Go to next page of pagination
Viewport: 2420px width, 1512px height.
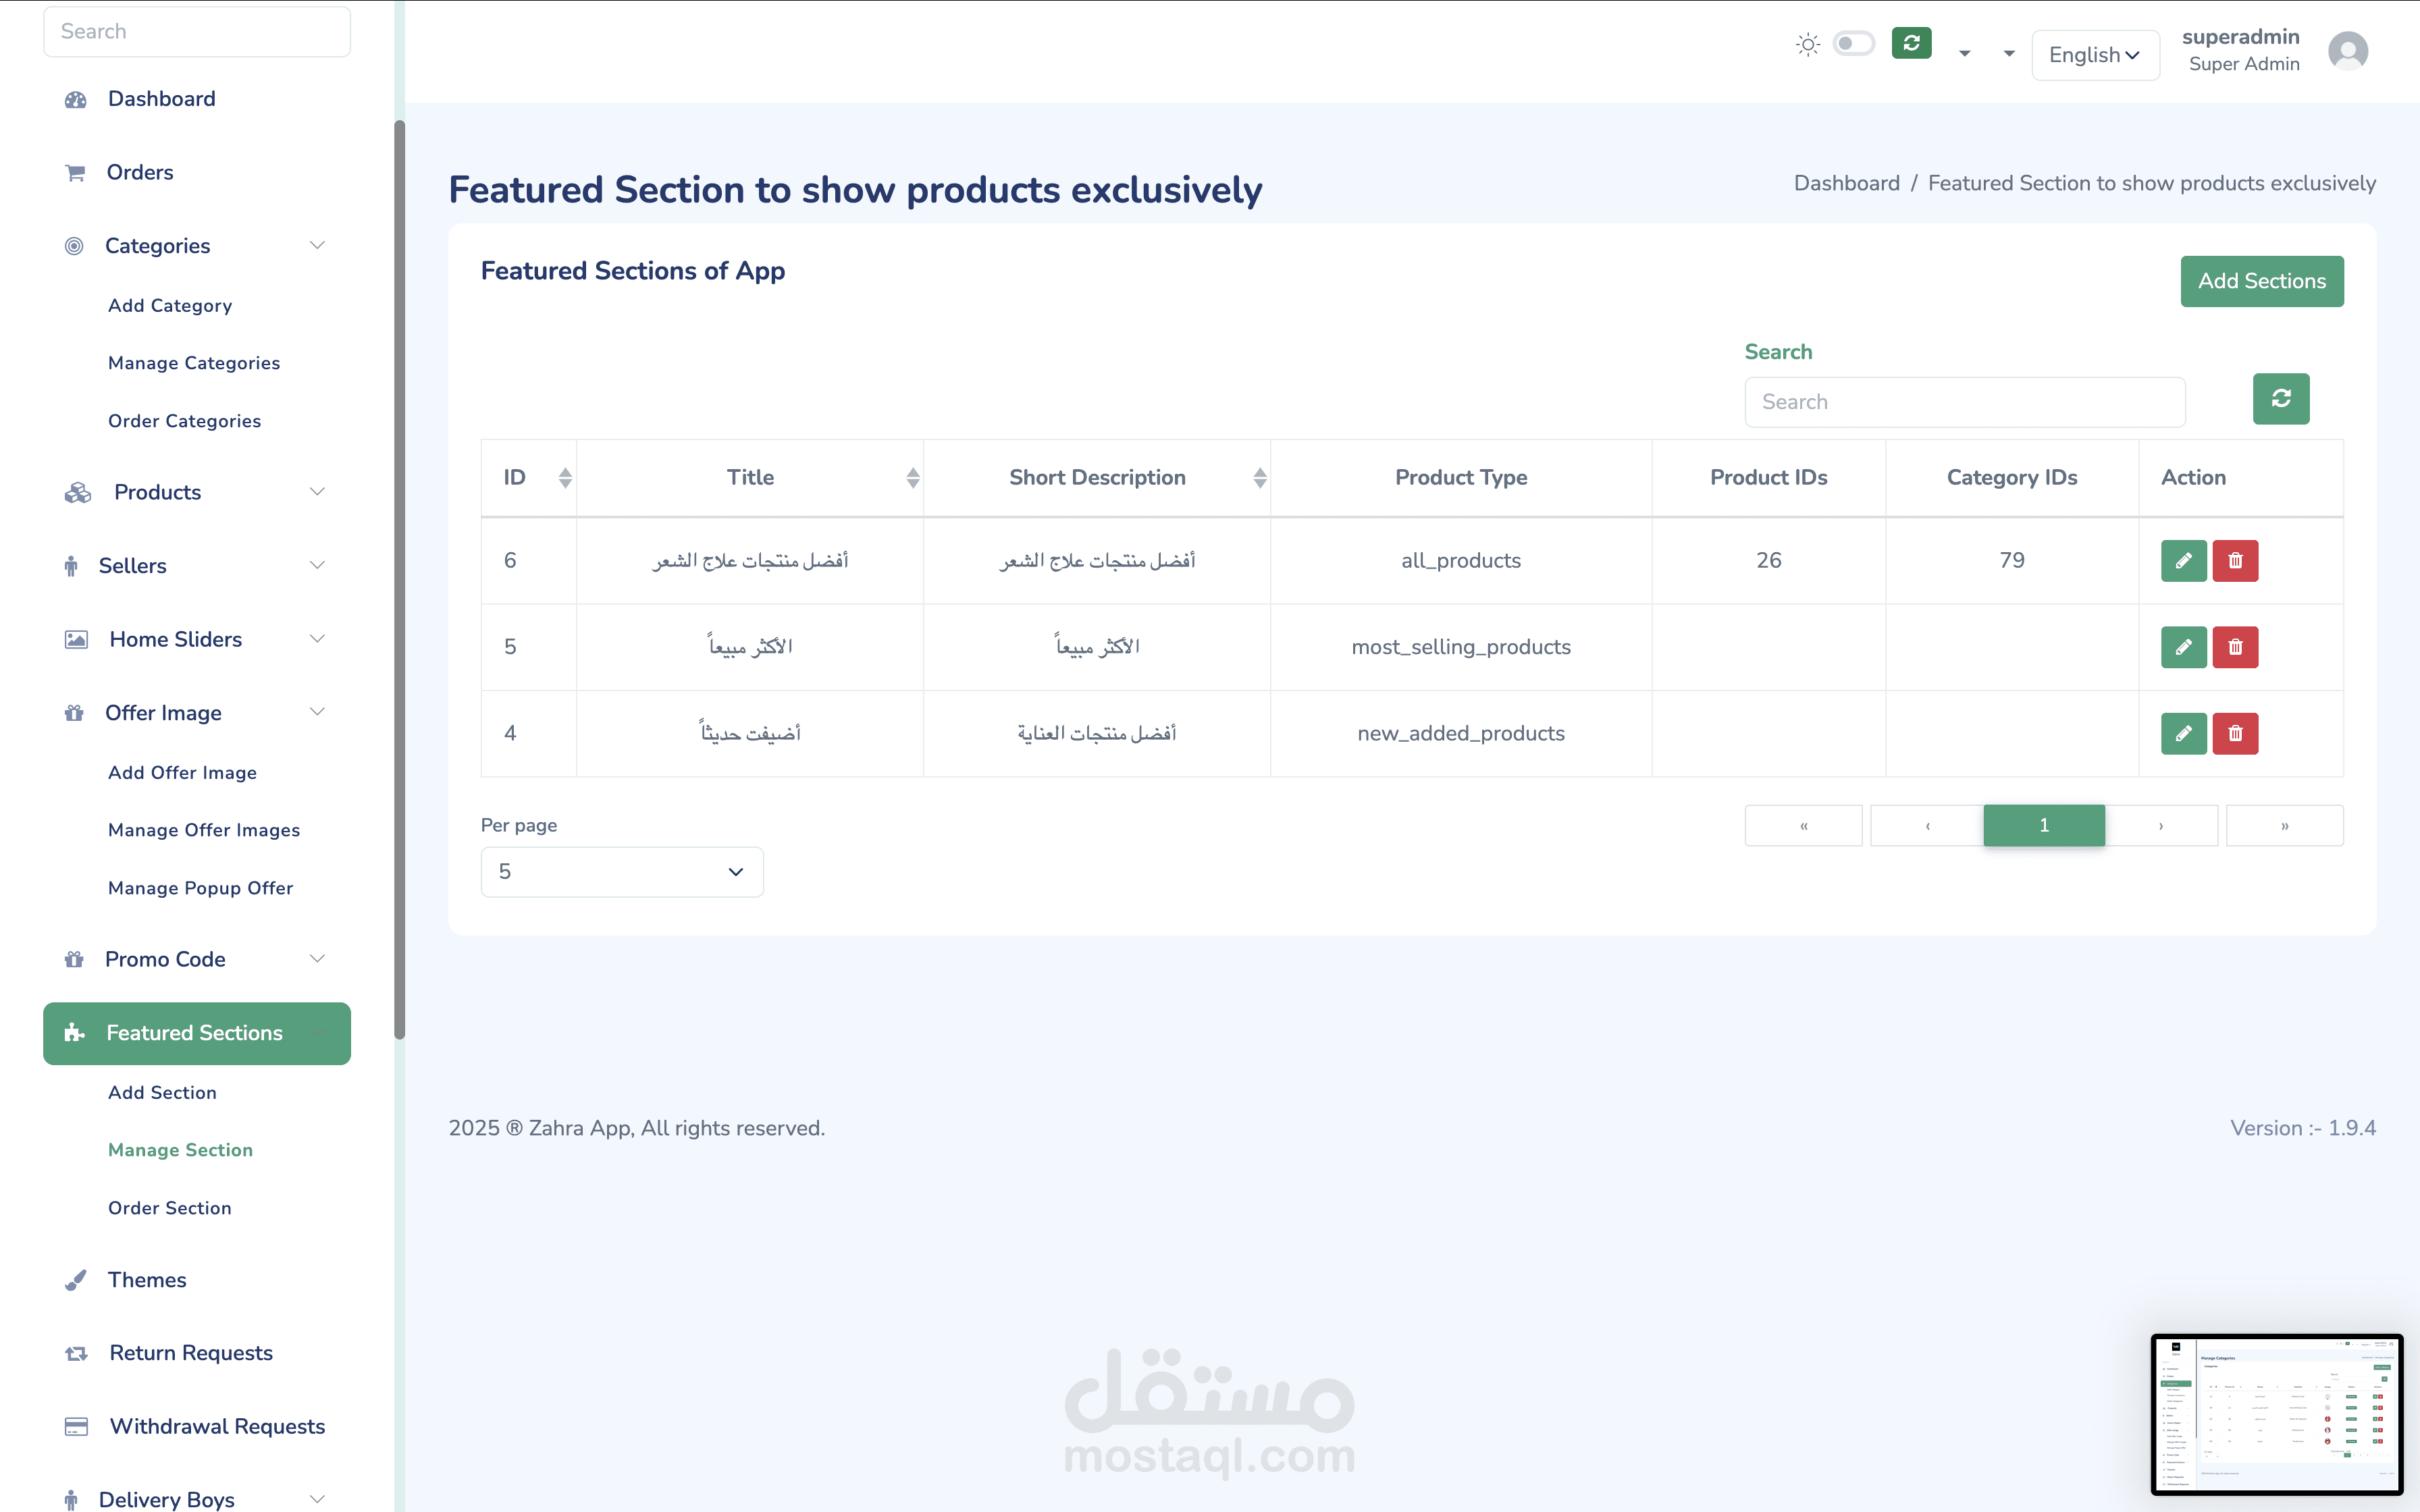click(x=2161, y=826)
